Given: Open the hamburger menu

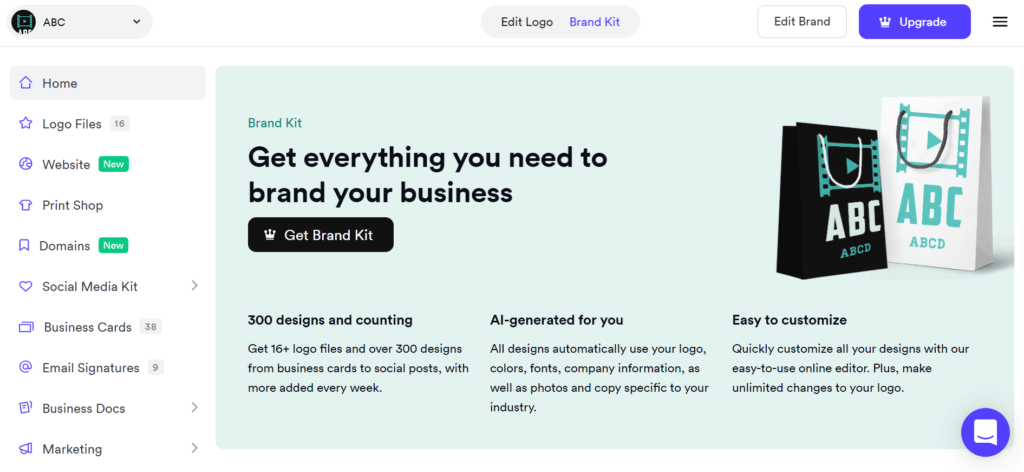Looking at the screenshot, I should click(1000, 22).
